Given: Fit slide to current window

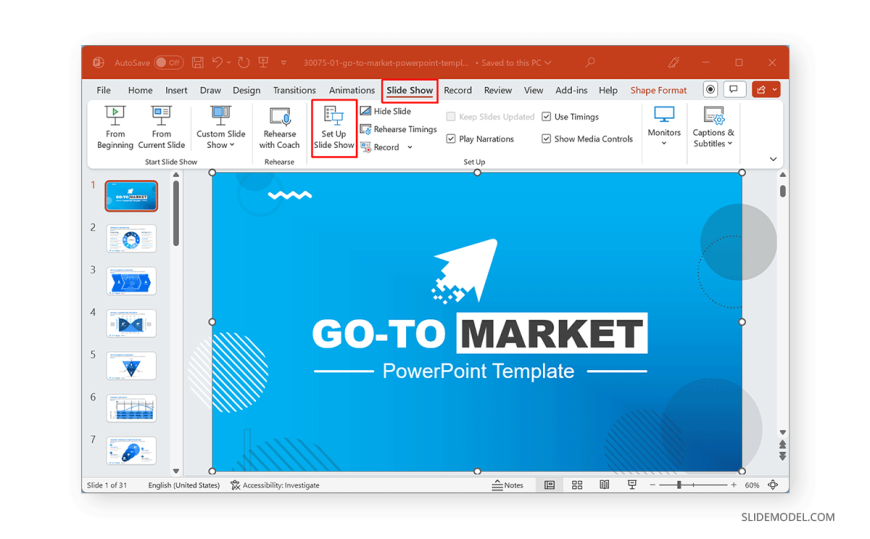Looking at the screenshot, I should point(773,485).
